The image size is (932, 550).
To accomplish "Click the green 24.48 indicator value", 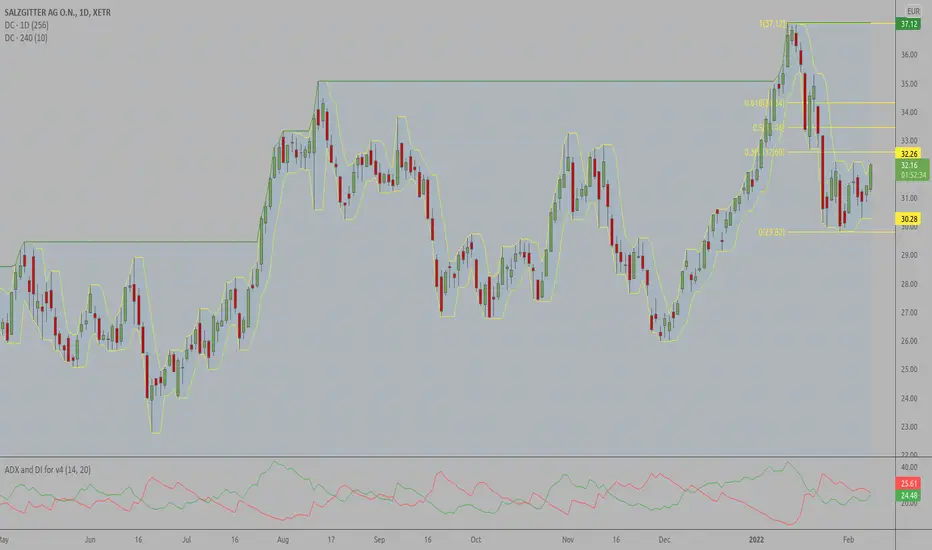I will pyautogui.click(x=909, y=495).
